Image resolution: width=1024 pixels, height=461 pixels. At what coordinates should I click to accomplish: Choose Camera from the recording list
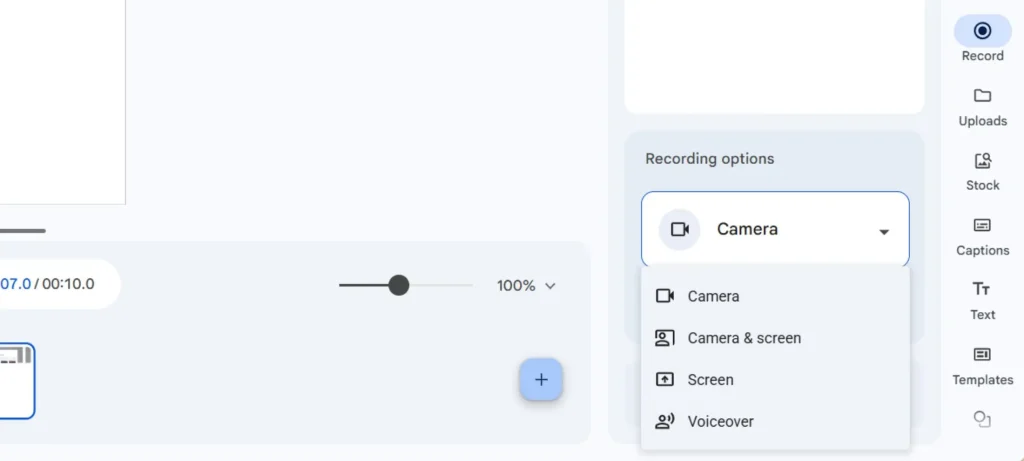[713, 296]
